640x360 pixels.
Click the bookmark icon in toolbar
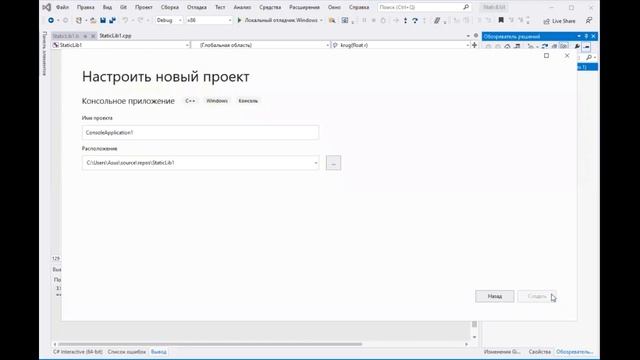tap(501, 20)
